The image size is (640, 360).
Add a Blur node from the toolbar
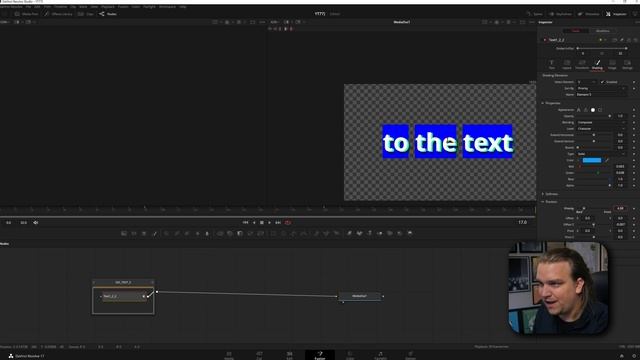coord(207,233)
